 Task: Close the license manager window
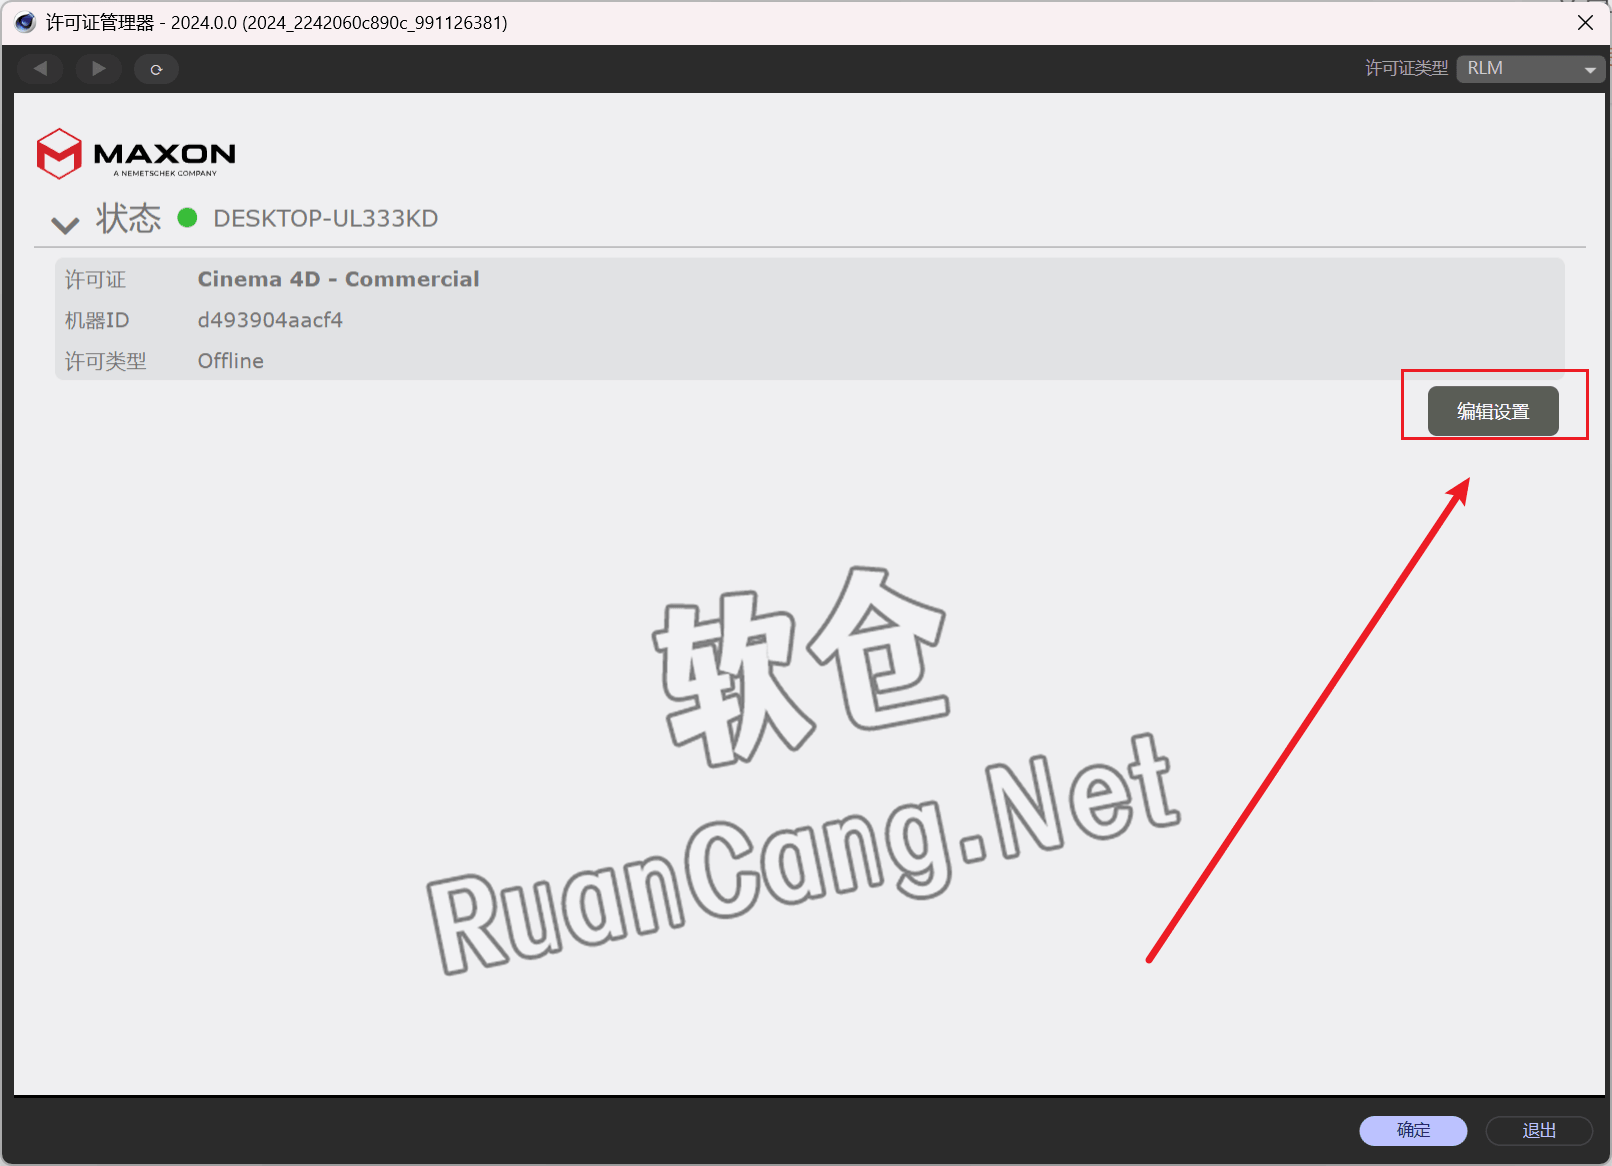coord(1585,22)
